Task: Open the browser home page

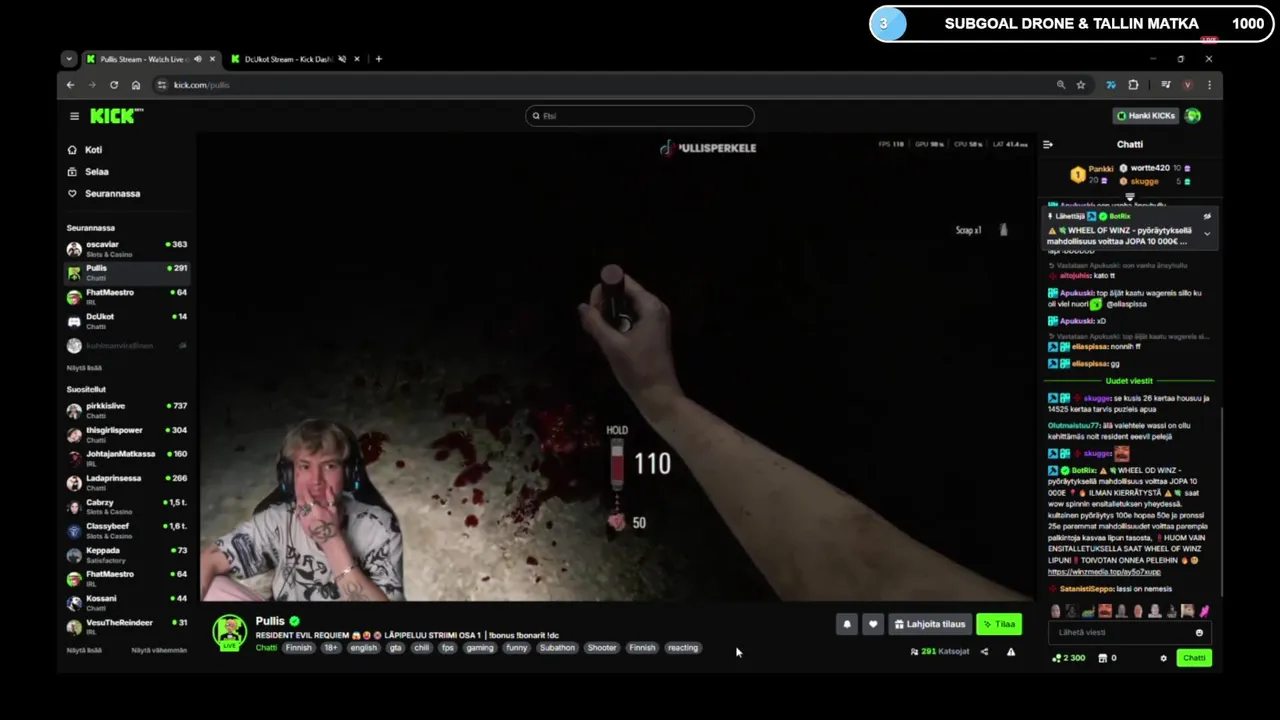Action: tap(136, 85)
